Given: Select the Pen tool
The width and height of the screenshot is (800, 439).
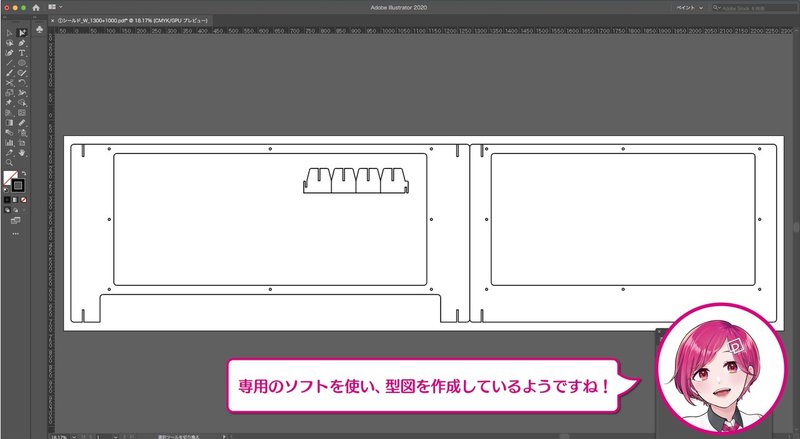Looking at the screenshot, I should pyautogui.click(x=22, y=43).
